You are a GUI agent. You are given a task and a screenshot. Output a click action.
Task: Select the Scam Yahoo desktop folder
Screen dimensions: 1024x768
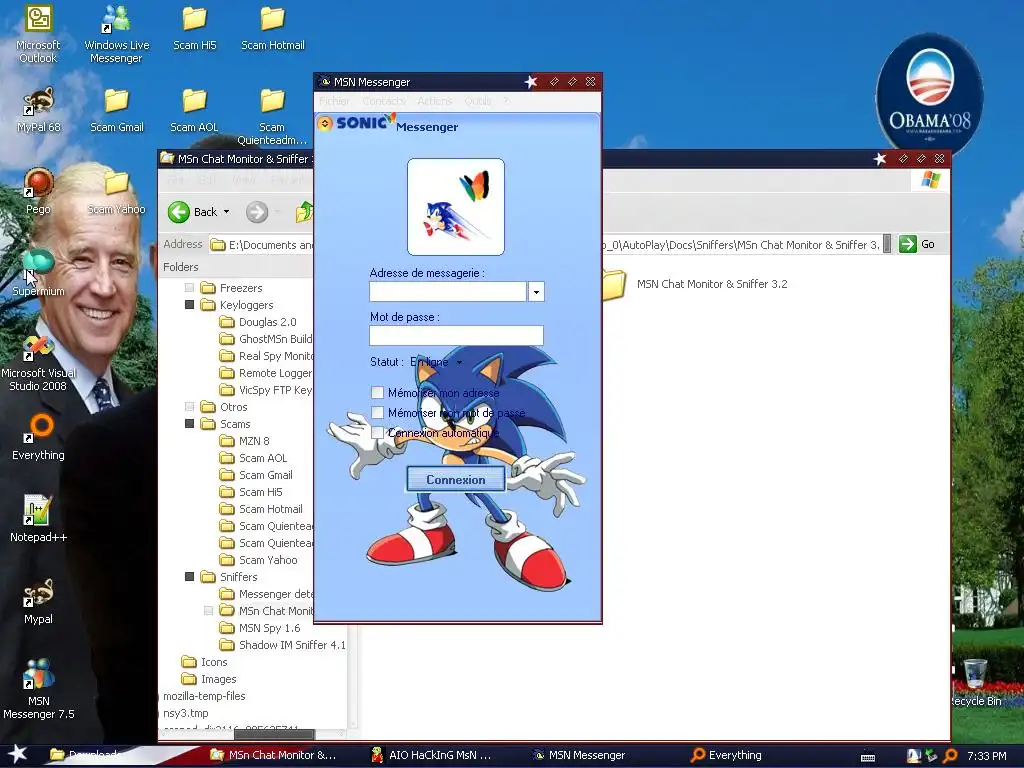coord(116,191)
